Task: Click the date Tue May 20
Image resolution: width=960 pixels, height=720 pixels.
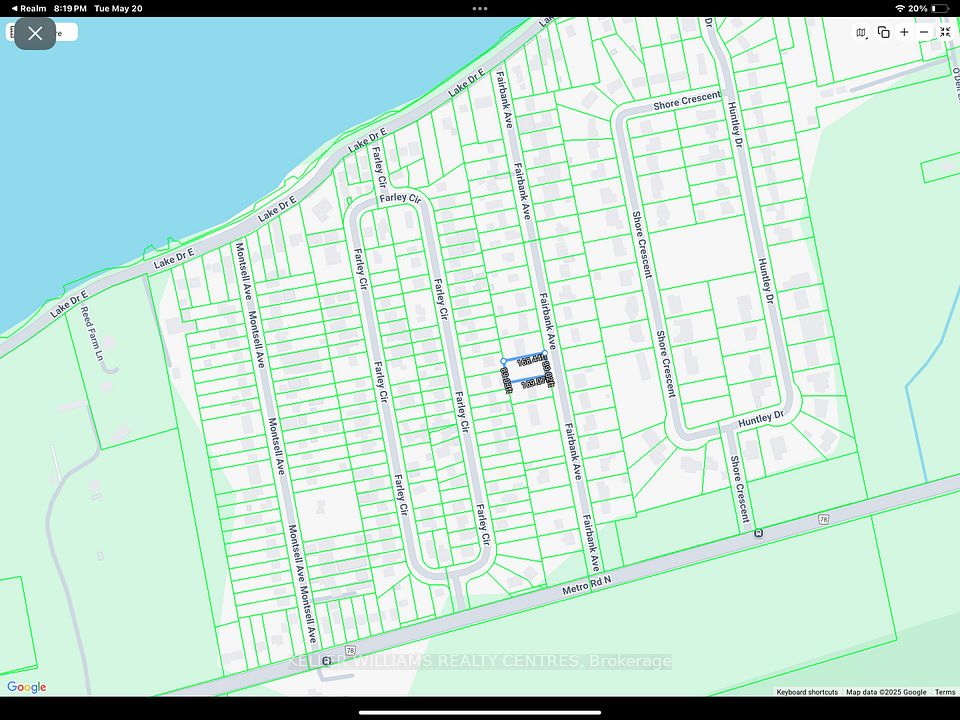Action: [x=118, y=9]
